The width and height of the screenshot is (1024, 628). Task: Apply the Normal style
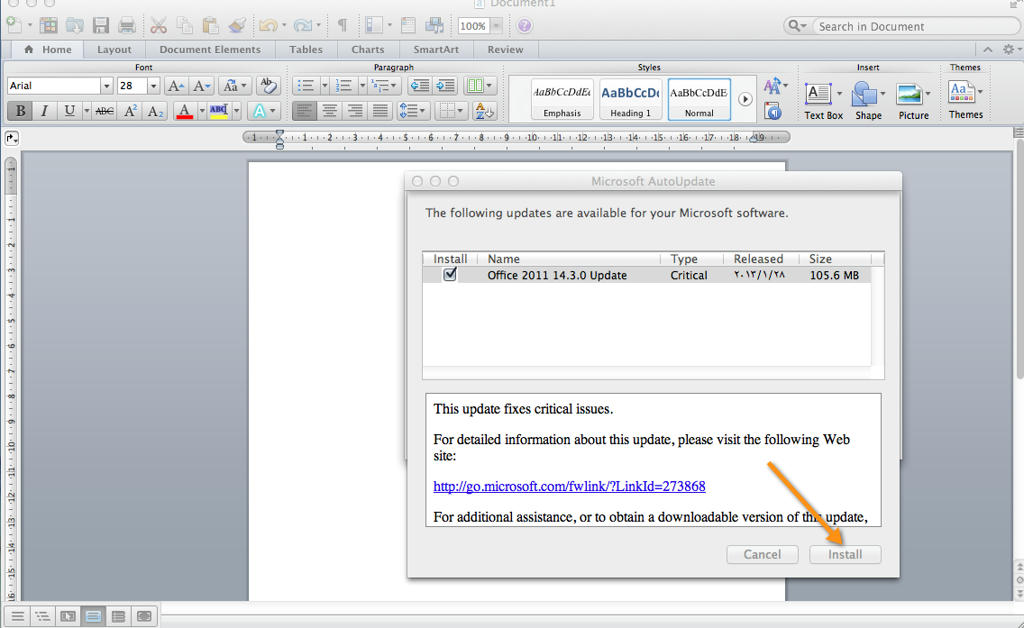coord(699,99)
